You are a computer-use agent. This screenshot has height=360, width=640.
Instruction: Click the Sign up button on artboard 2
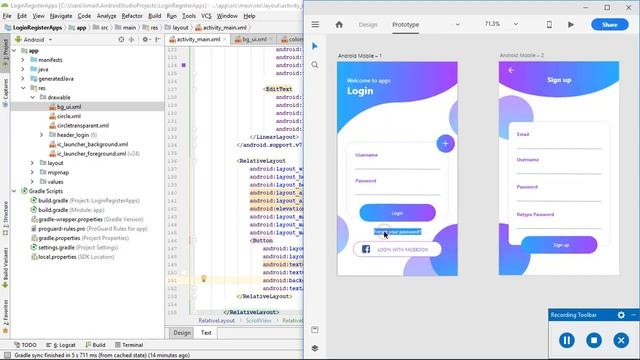[x=559, y=244]
